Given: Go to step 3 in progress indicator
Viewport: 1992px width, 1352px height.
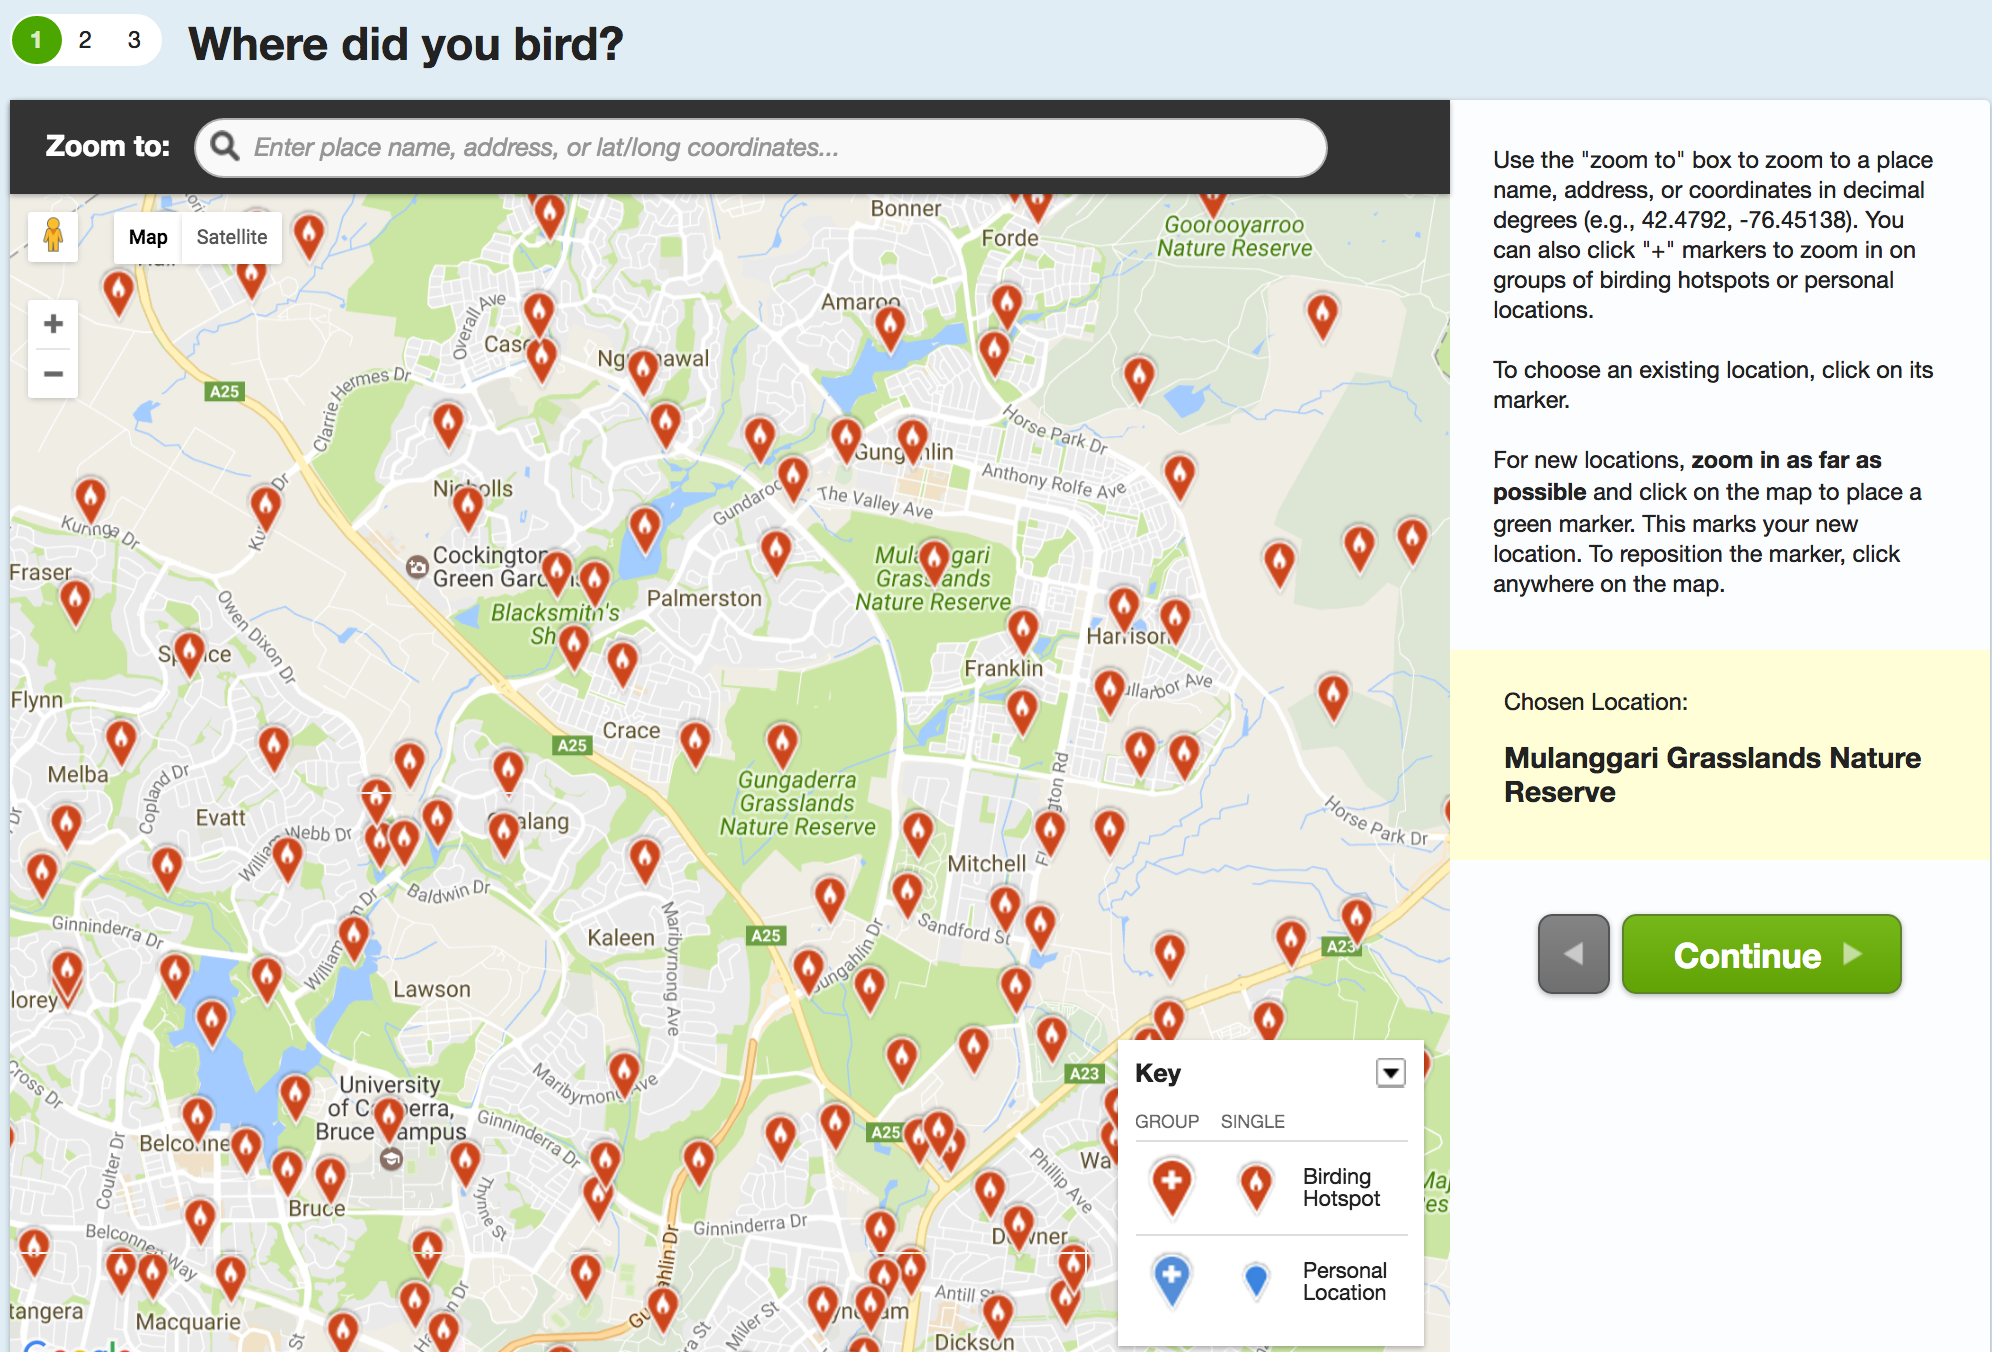Looking at the screenshot, I should (x=134, y=40).
